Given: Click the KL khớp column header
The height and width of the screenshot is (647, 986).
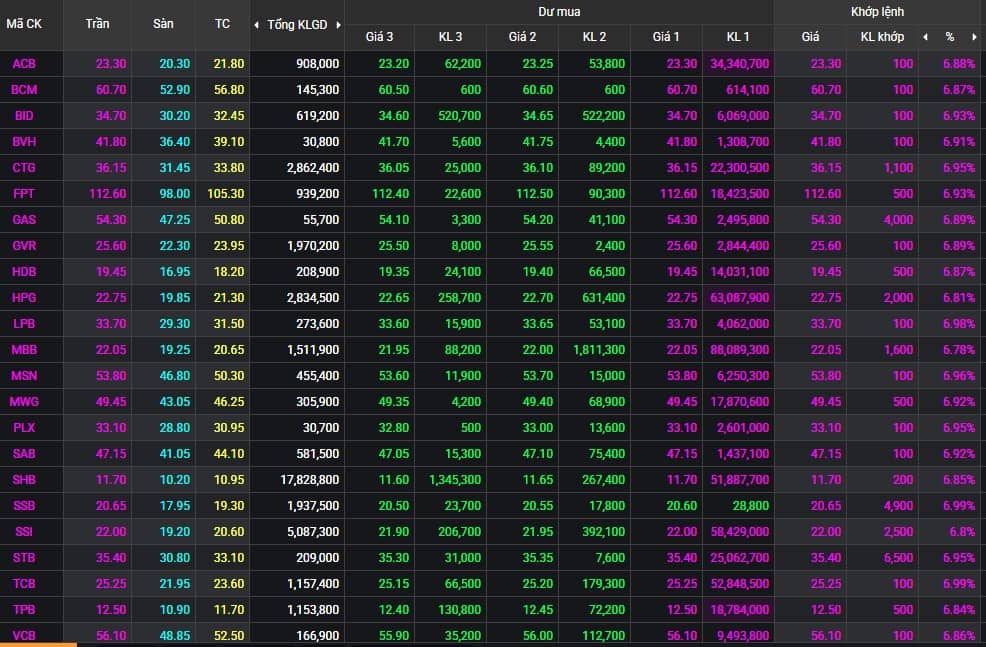Looking at the screenshot, I should click(882, 37).
